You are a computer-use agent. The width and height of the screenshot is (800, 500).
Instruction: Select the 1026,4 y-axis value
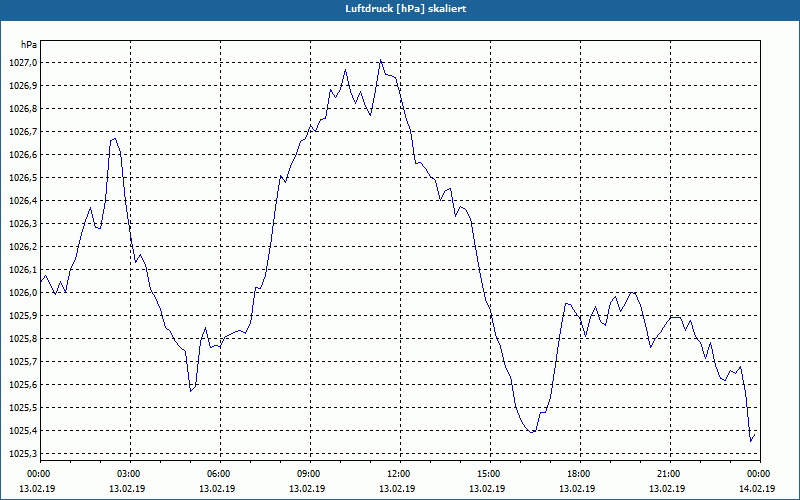click(23, 201)
